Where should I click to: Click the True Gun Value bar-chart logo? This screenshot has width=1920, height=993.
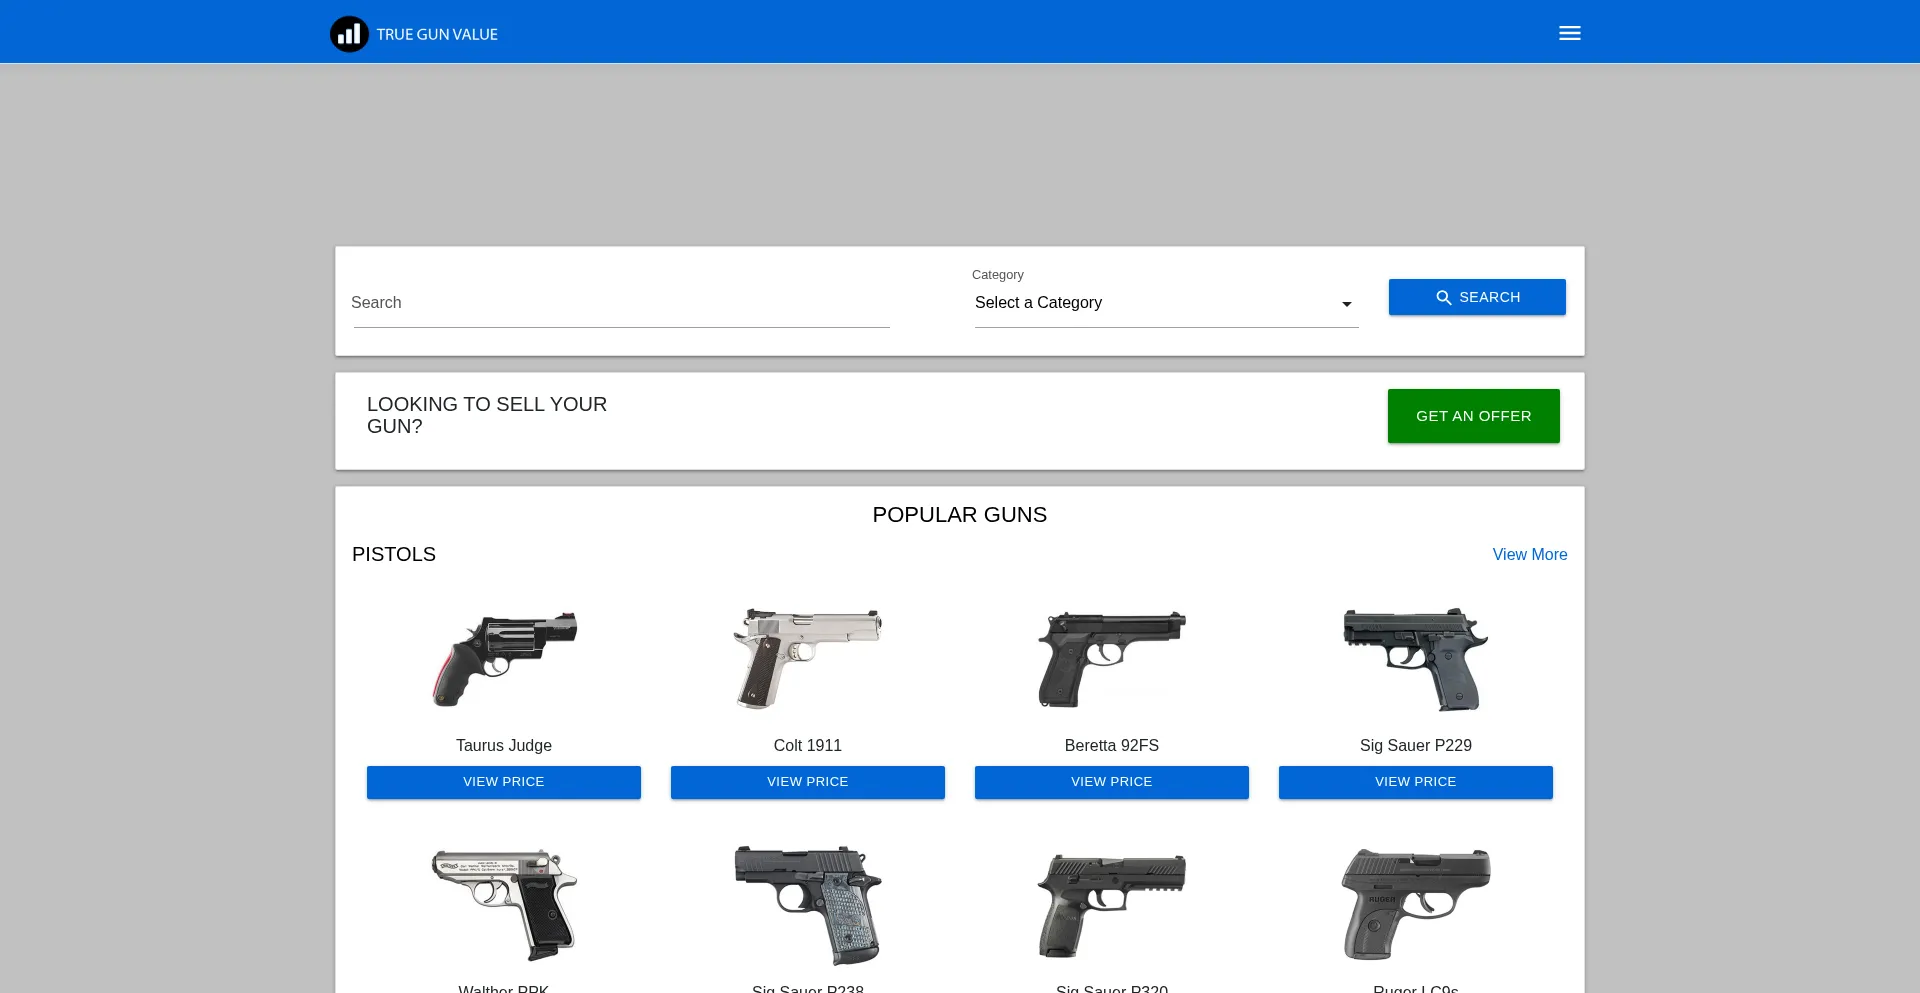pos(349,34)
